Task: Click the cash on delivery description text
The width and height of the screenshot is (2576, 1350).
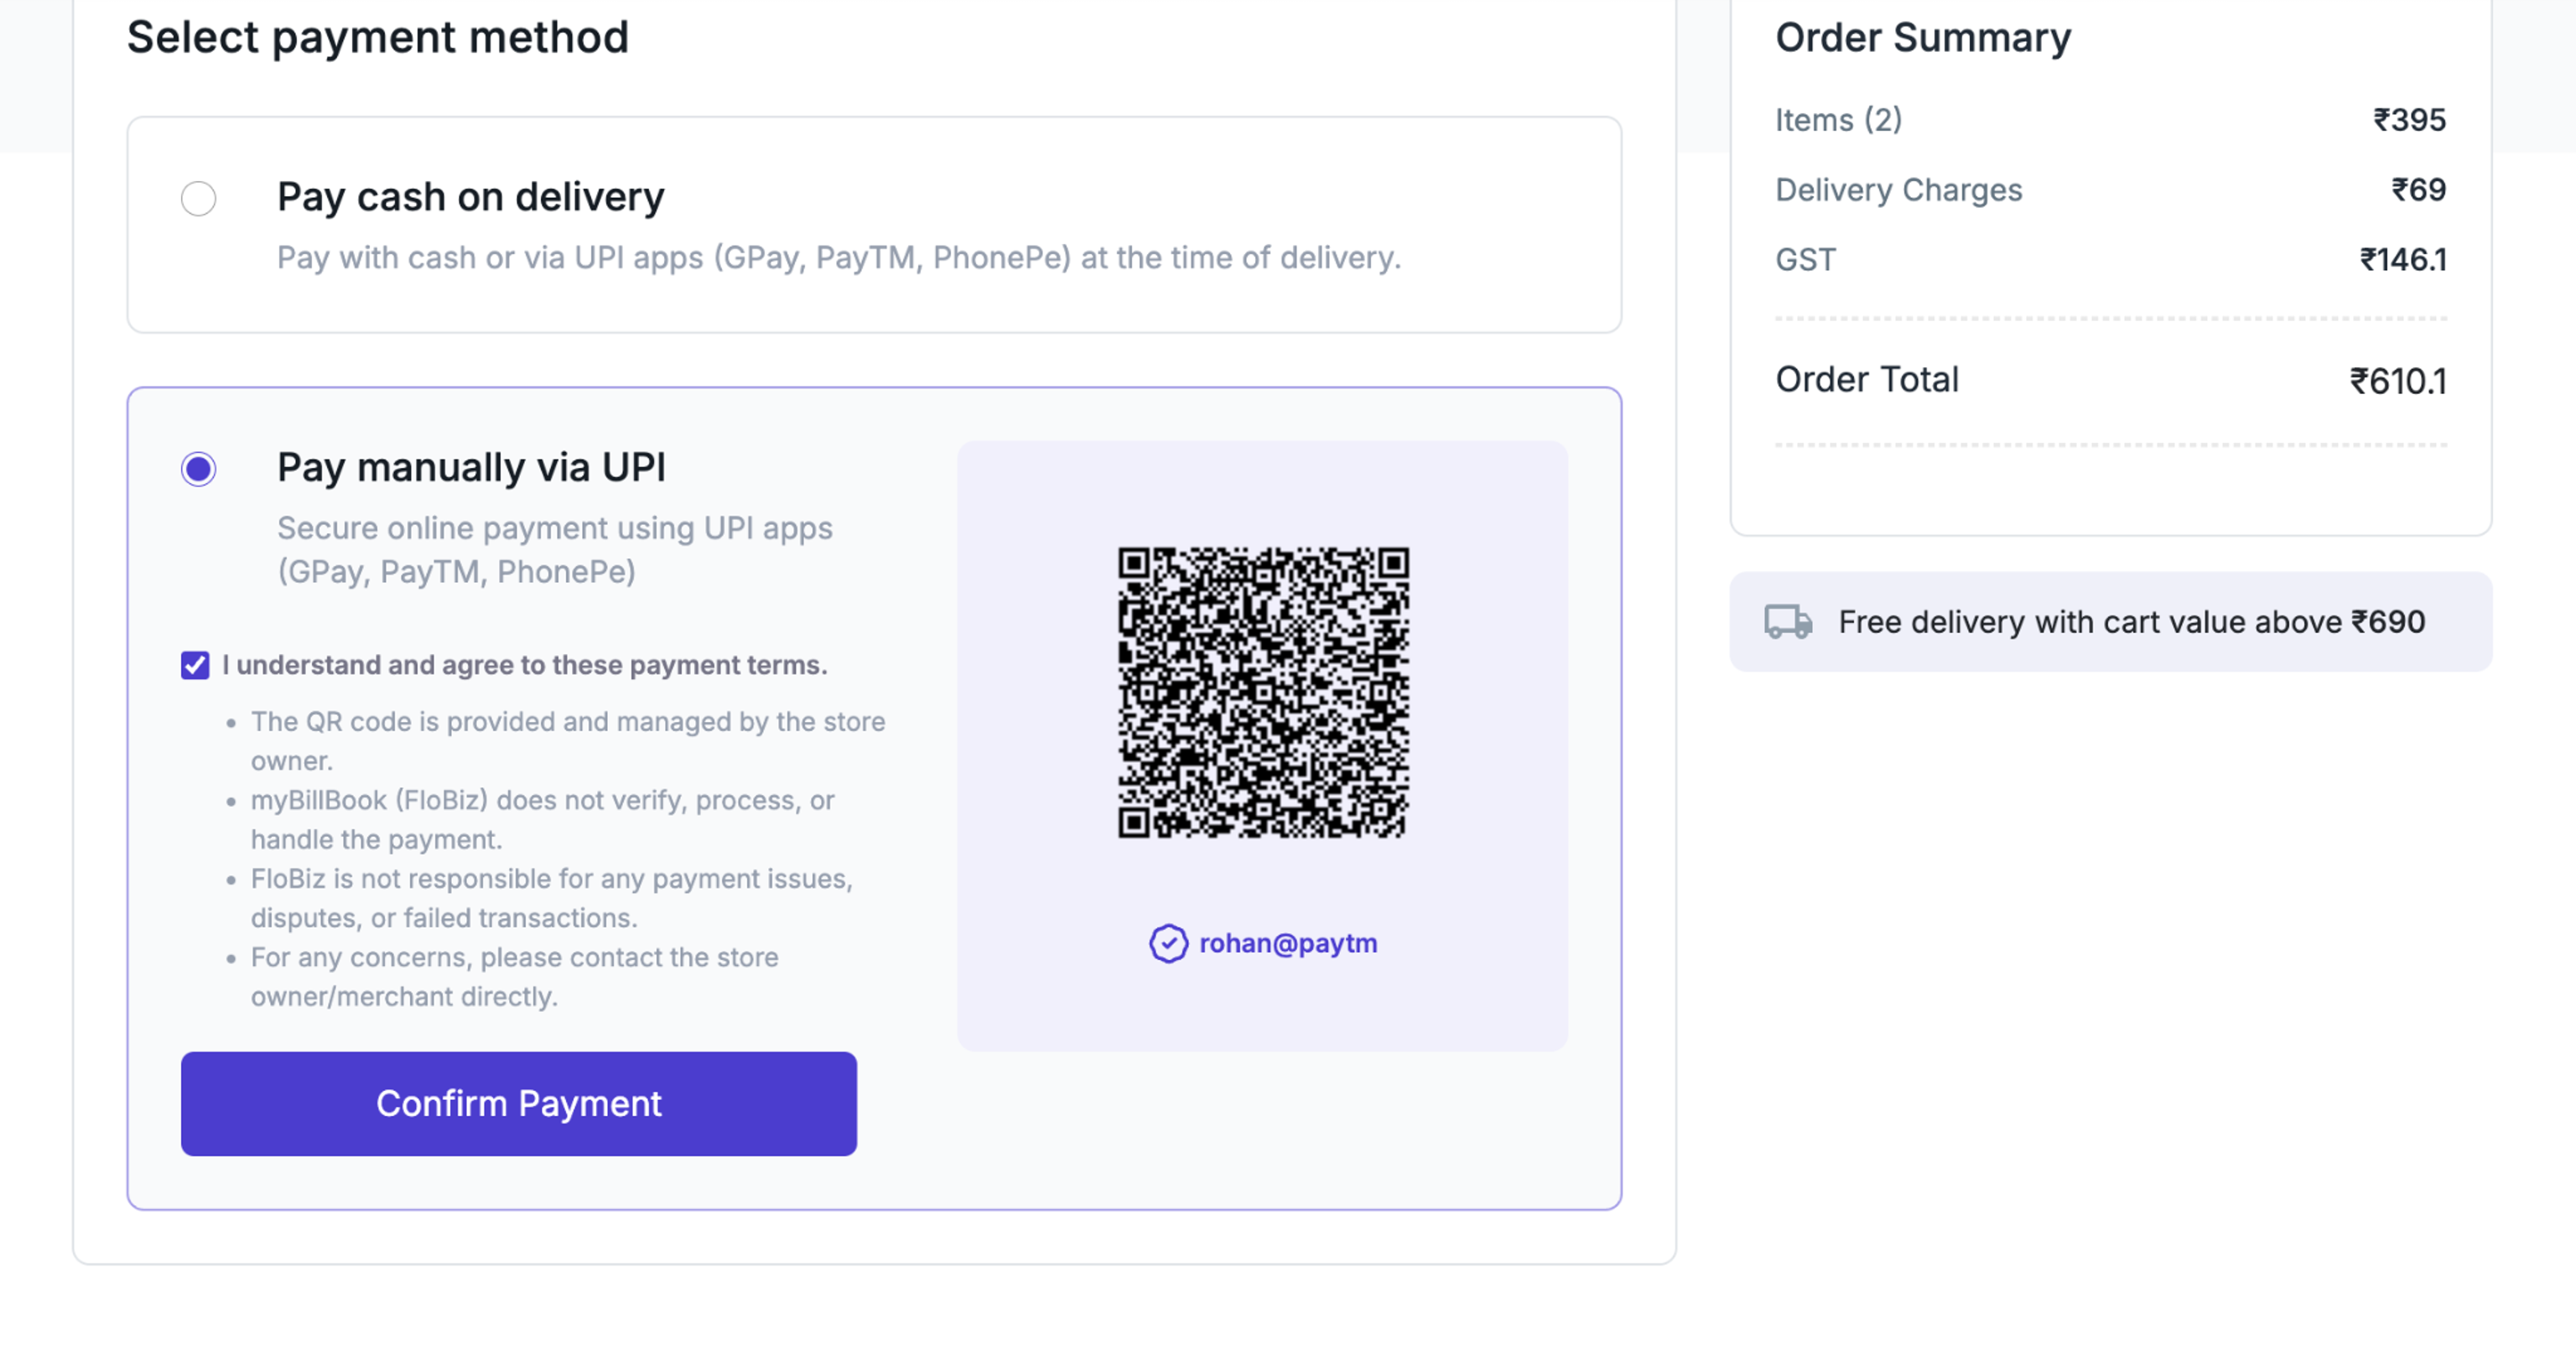Action: pyautogui.click(x=838, y=258)
